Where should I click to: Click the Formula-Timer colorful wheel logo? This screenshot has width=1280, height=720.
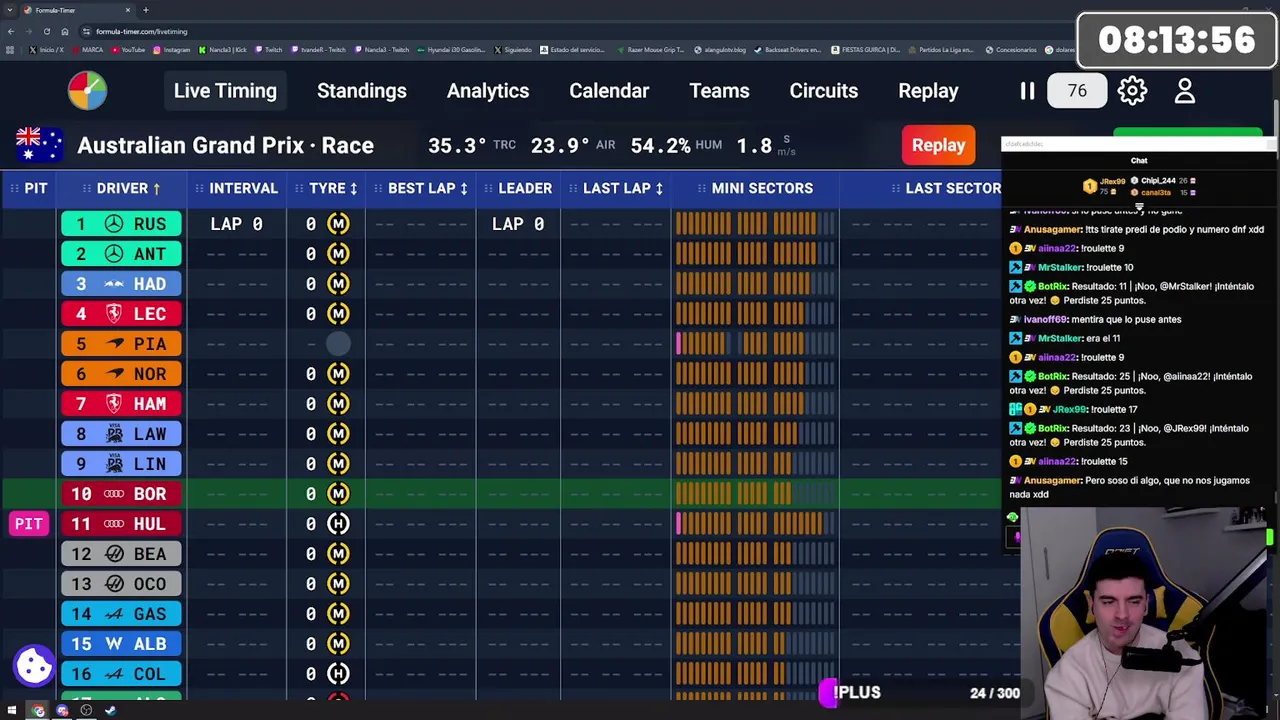[x=88, y=91]
